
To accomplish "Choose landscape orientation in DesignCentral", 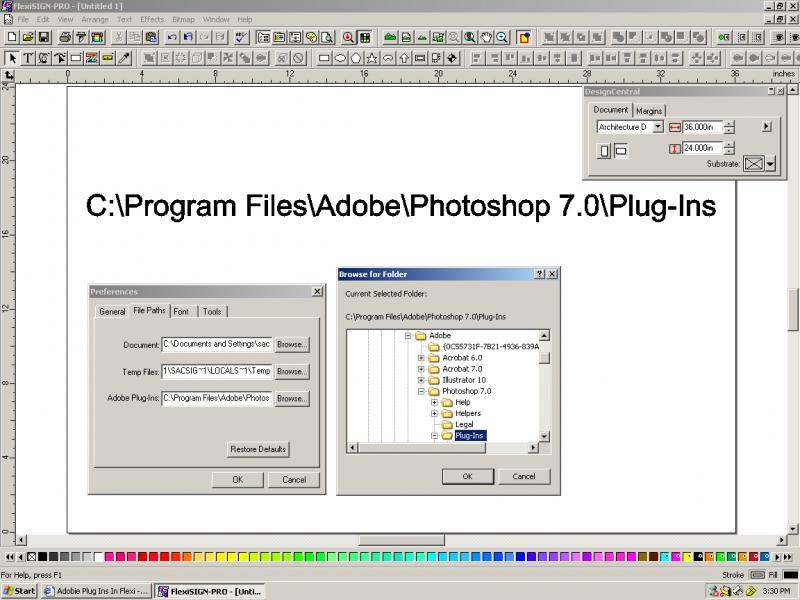I will (621, 151).
